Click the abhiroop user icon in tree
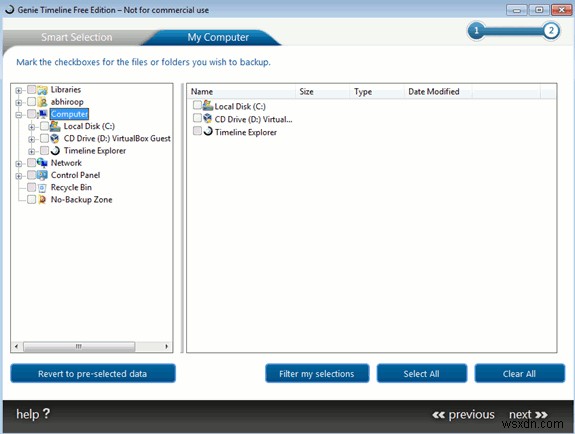This screenshot has width=575, height=434. click(x=43, y=102)
